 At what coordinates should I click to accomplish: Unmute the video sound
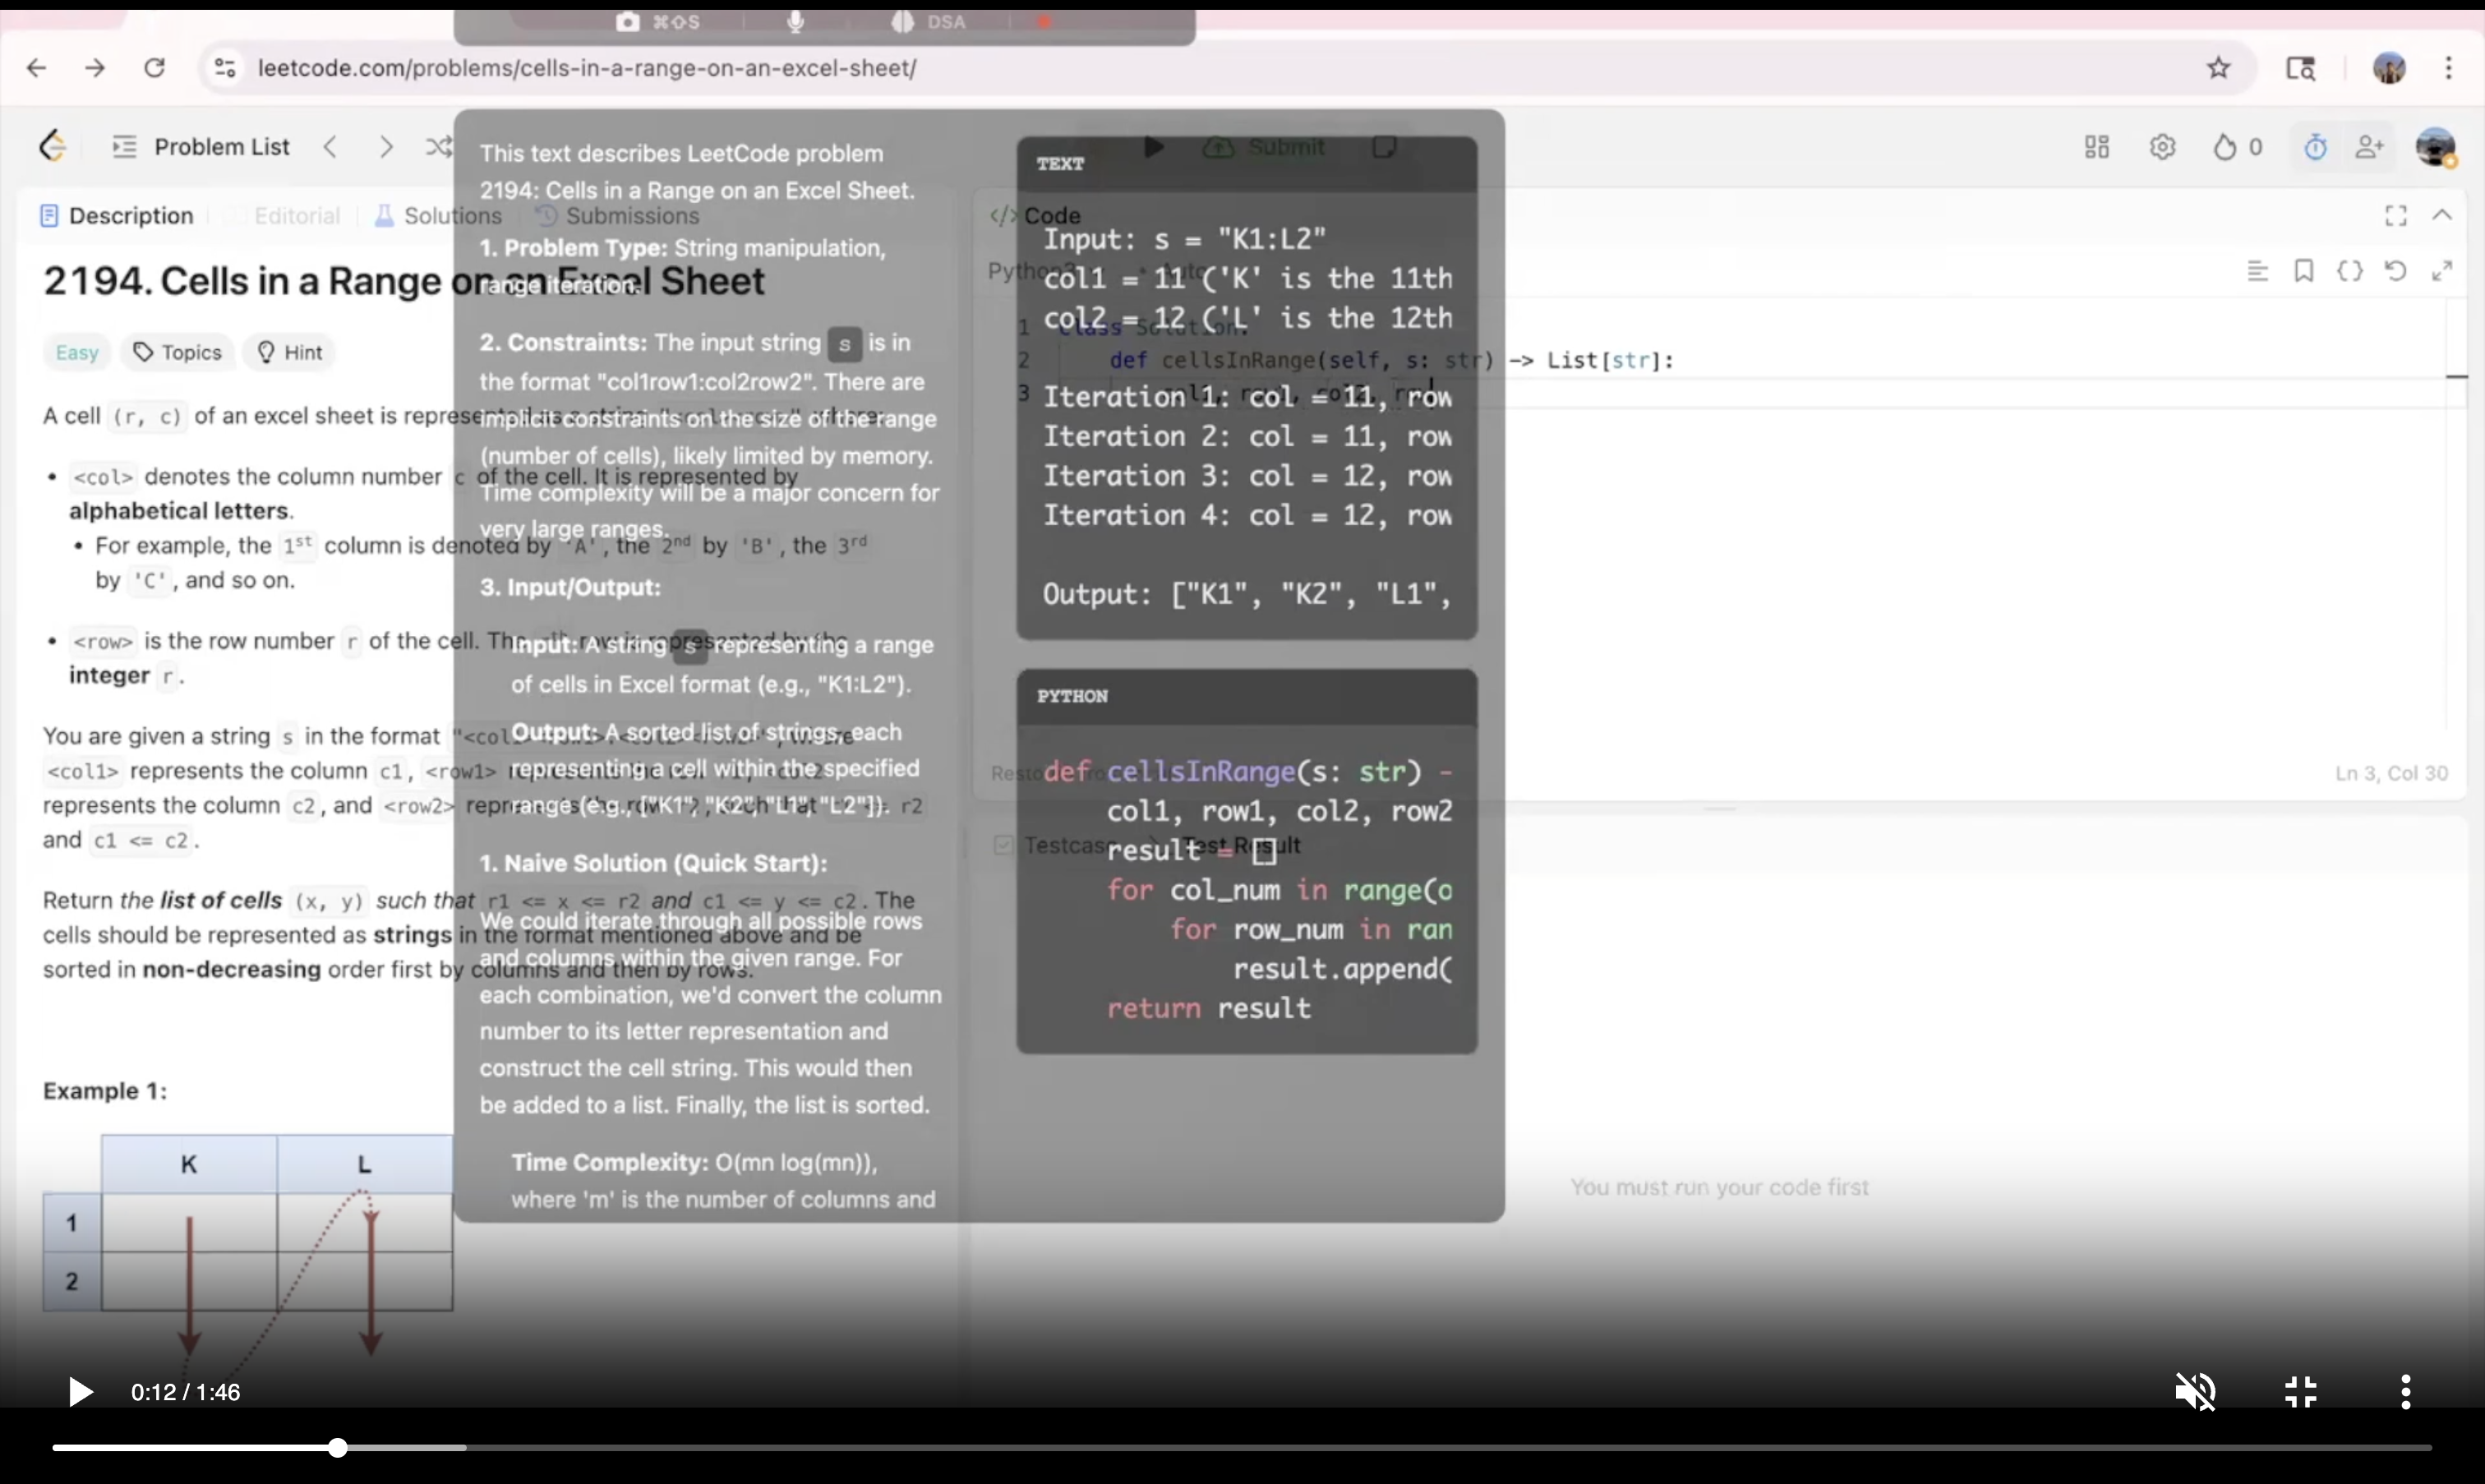[2195, 1391]
